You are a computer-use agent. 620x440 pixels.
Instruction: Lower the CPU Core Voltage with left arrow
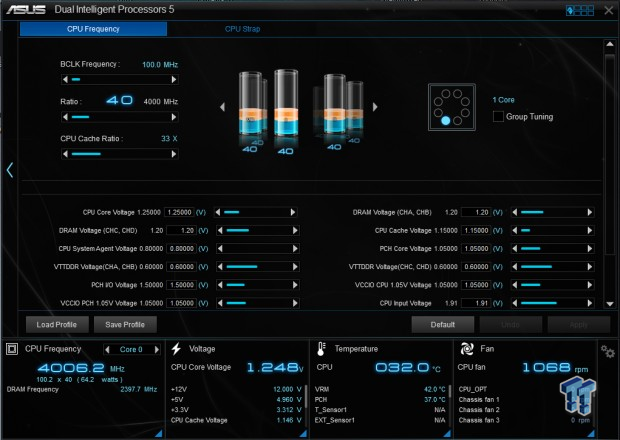pos(217,212)
